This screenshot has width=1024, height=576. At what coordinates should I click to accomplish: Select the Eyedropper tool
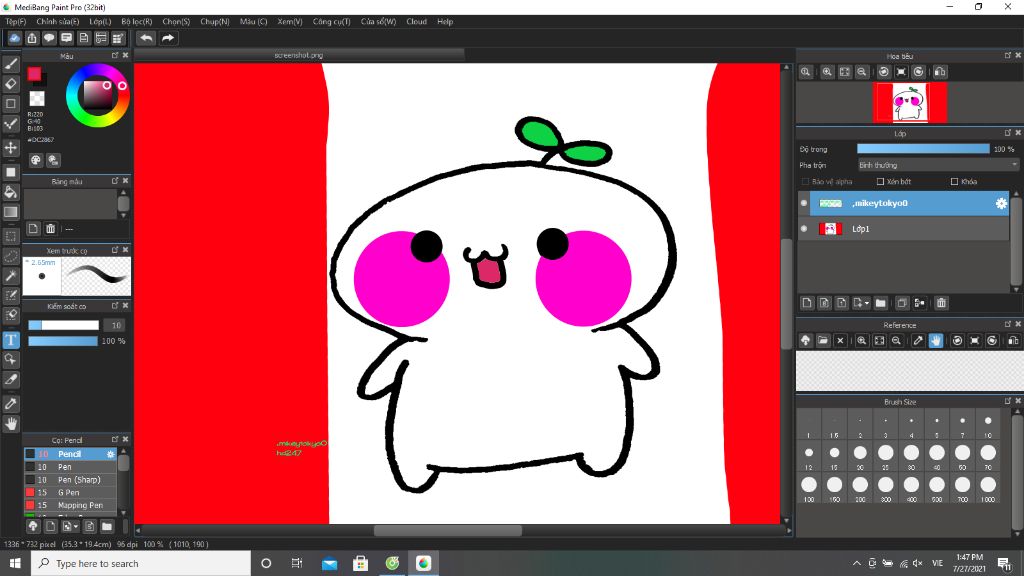pos(11,404)
